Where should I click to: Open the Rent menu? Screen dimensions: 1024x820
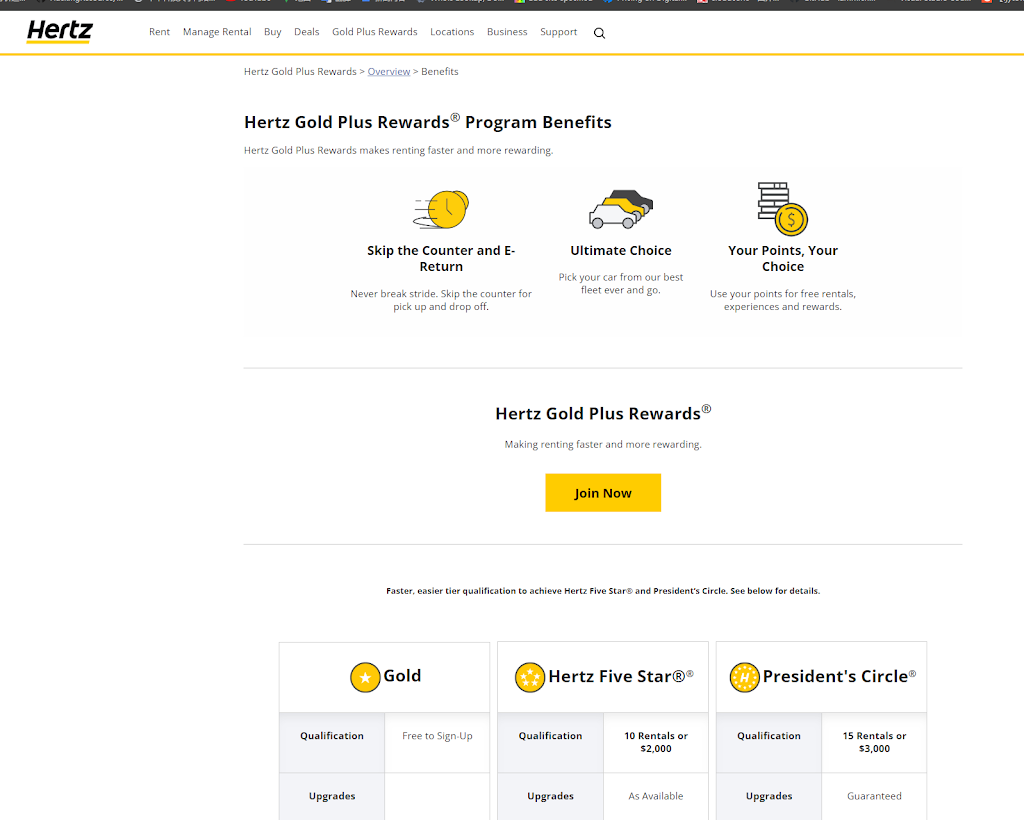pos(159,32)
